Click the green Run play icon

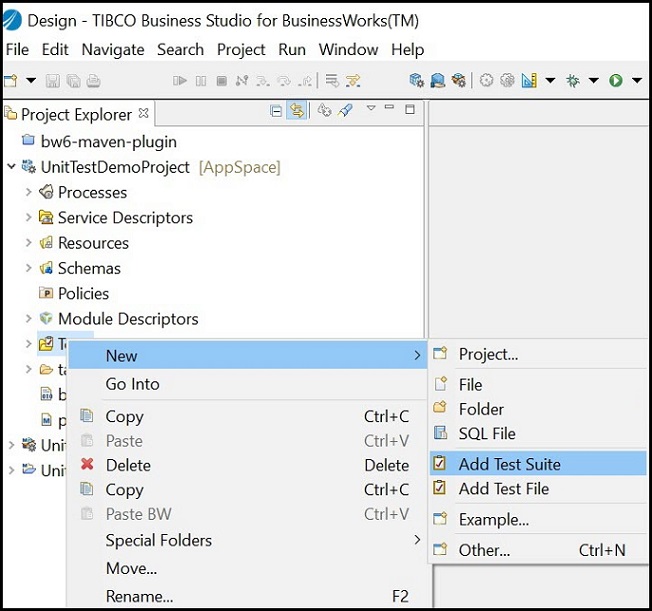[x=616, y=80]
